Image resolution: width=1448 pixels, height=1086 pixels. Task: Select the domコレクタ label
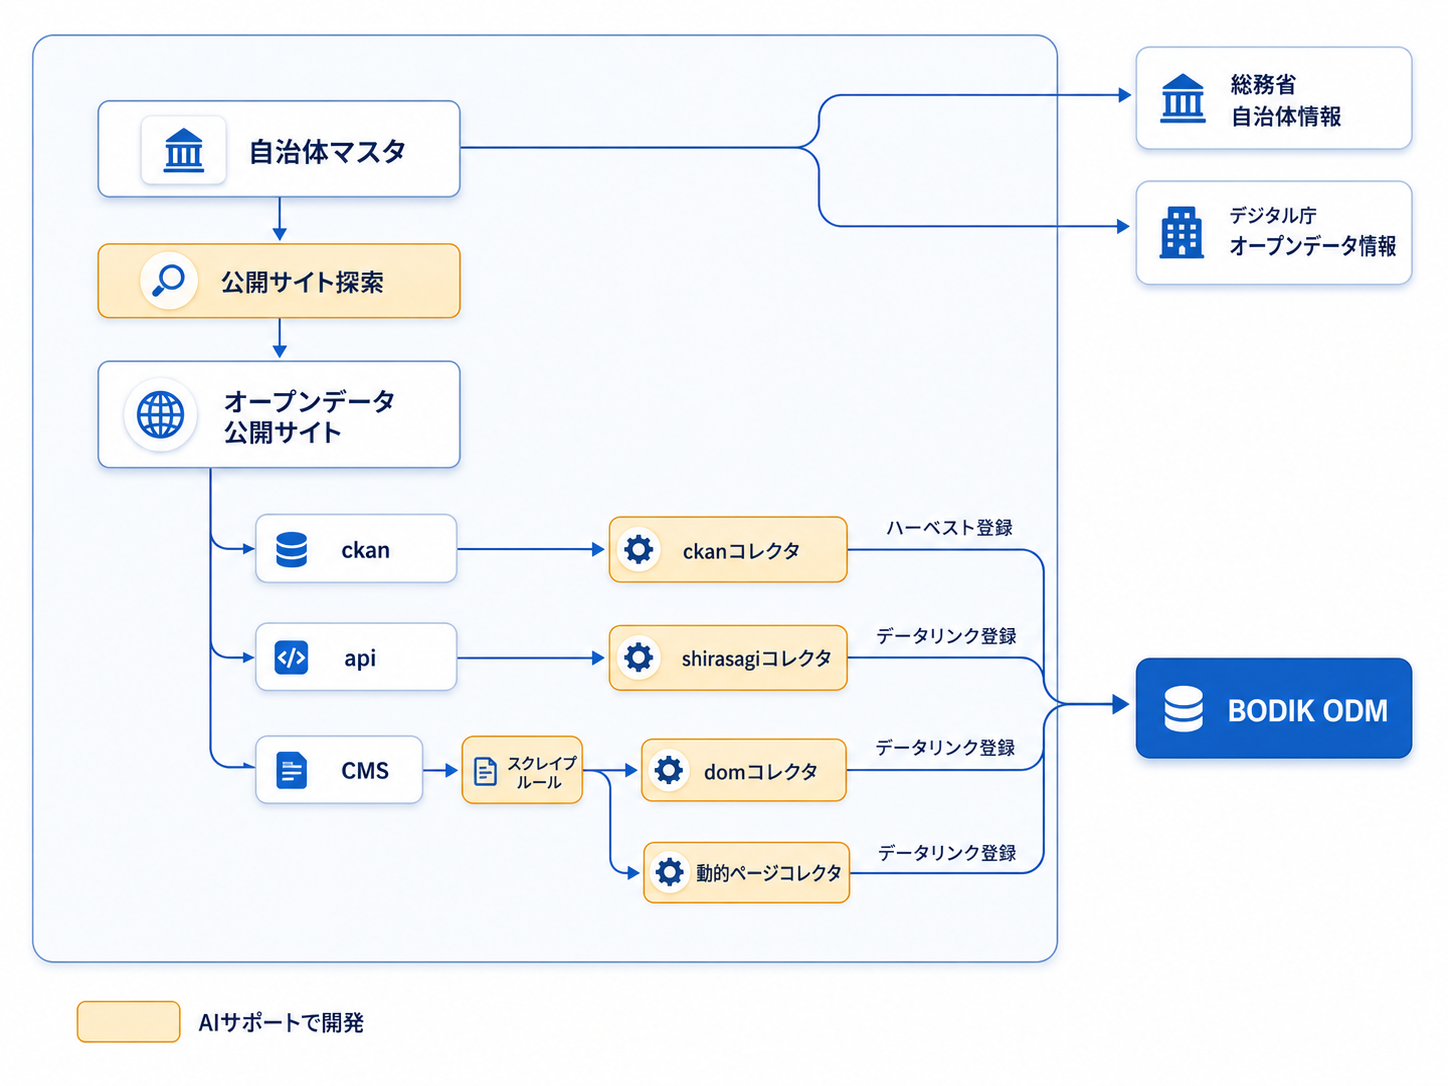click(x=760, y=772)
